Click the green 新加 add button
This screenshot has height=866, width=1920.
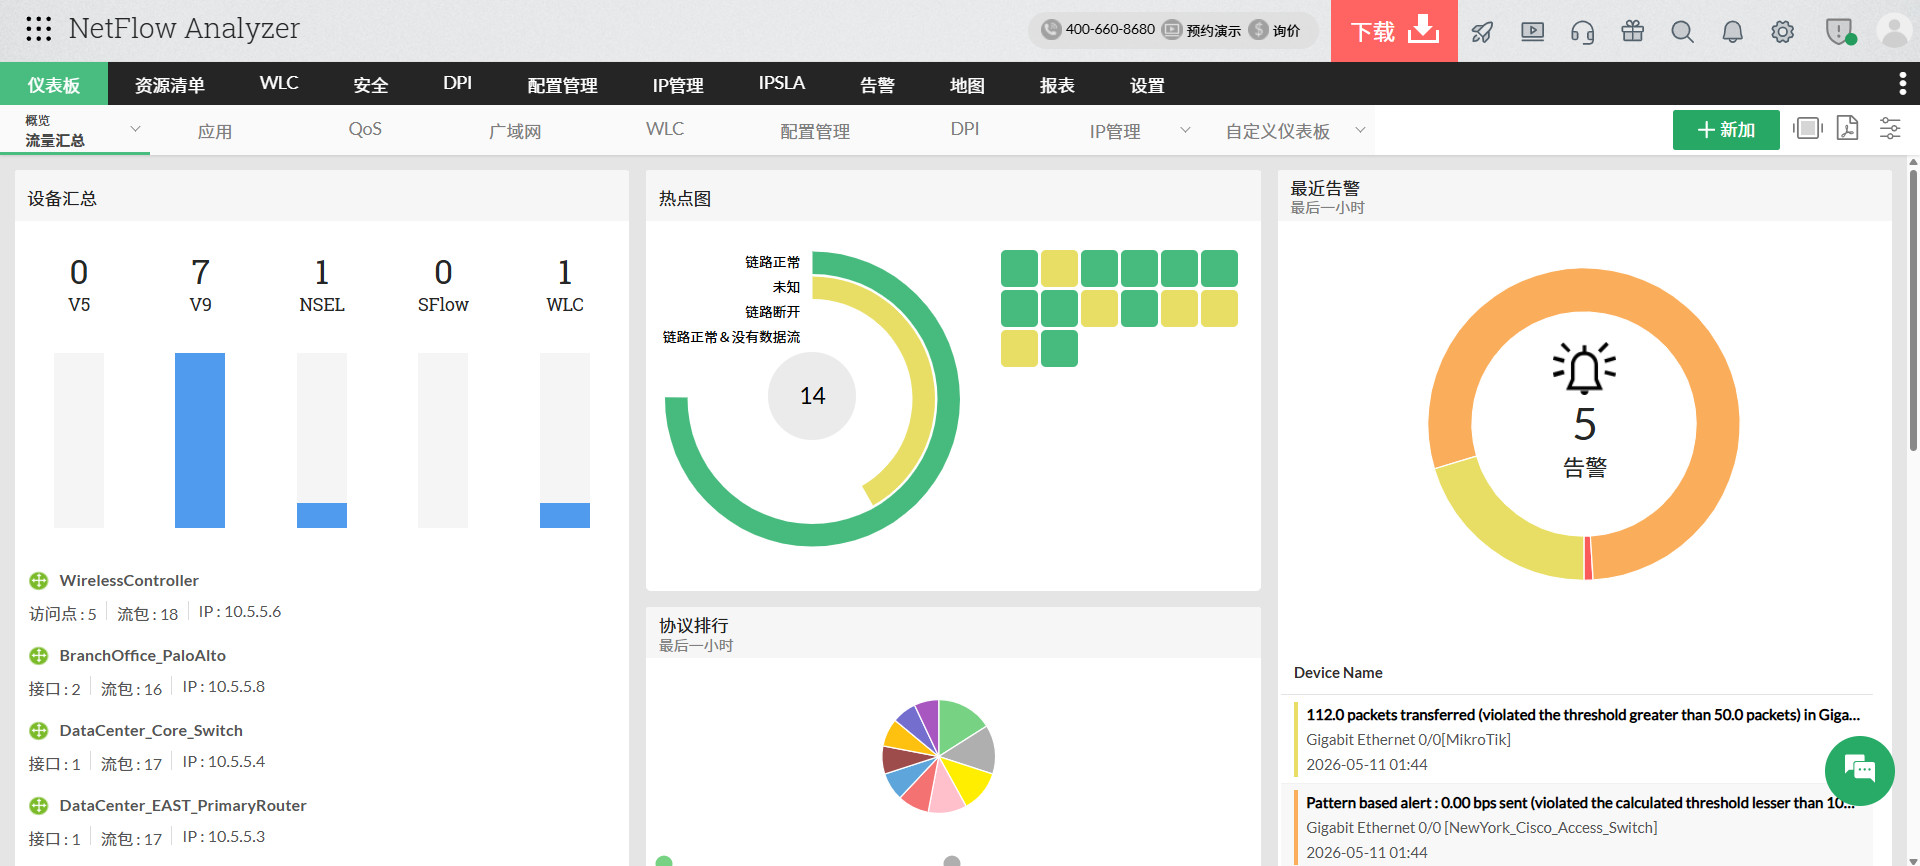pos(1726,130)
